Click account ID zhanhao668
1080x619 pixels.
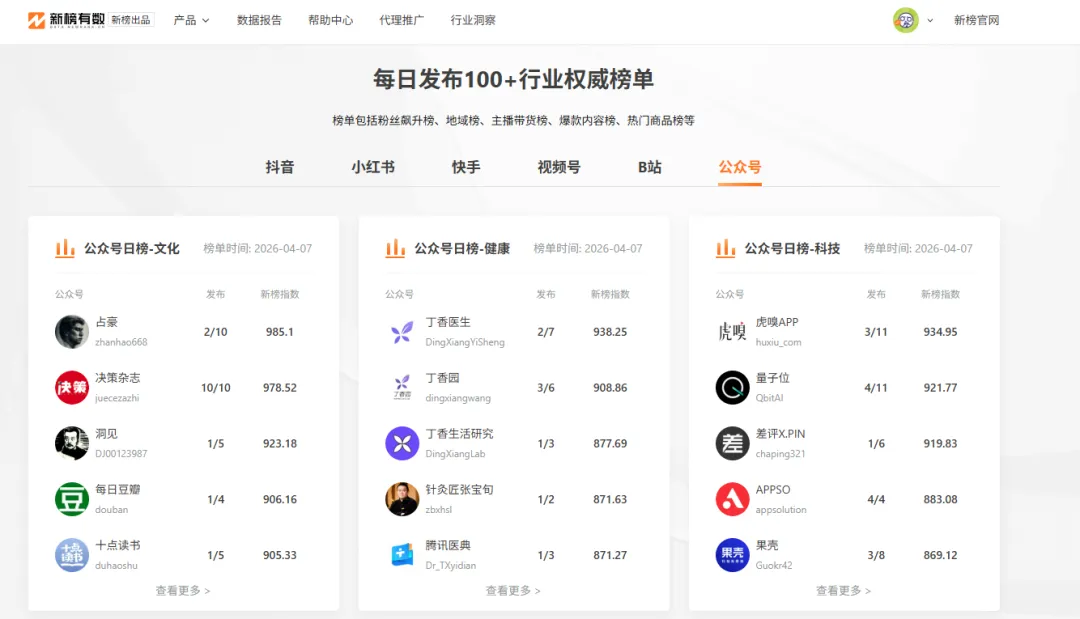pos(121,342)
